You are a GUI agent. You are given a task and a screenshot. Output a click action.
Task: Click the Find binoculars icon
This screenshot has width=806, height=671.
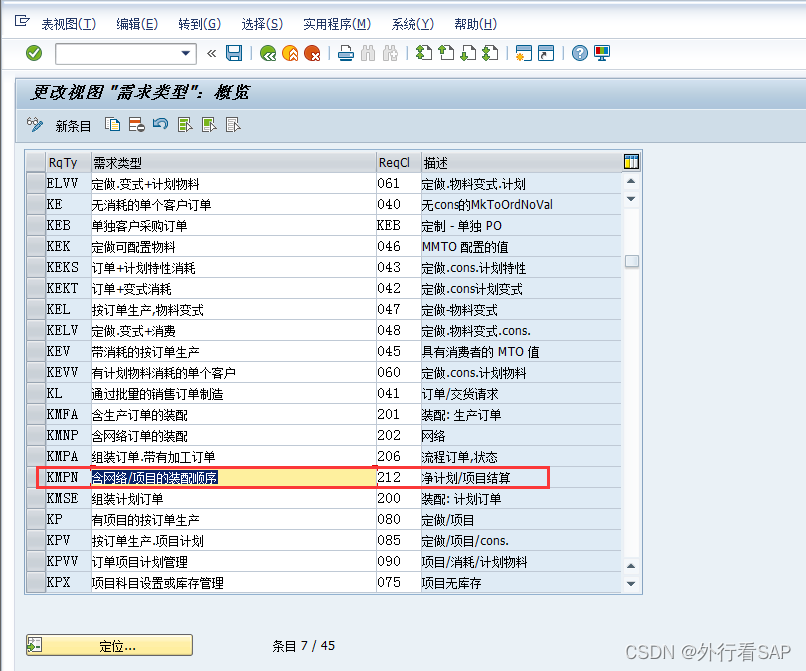click(368, 53)
